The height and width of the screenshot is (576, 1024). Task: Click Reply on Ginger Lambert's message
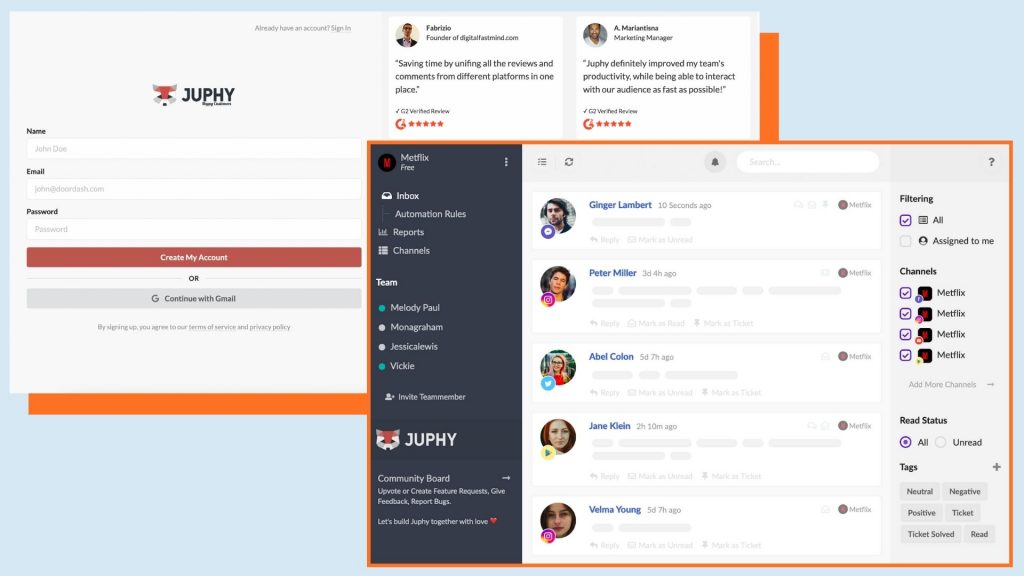click(604, 240)
